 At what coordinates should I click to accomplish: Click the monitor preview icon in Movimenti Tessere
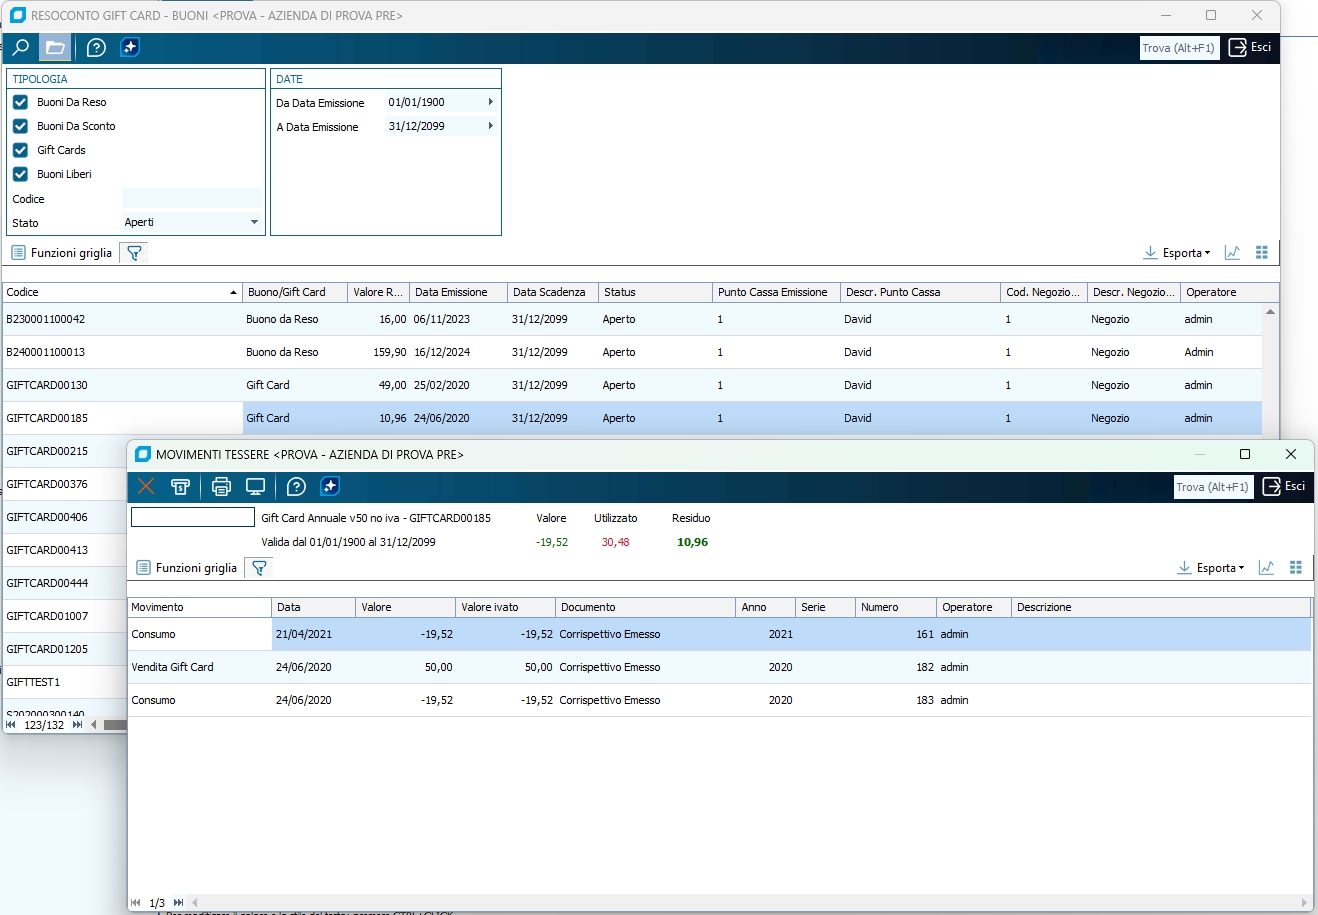click(x=255, y=487)
